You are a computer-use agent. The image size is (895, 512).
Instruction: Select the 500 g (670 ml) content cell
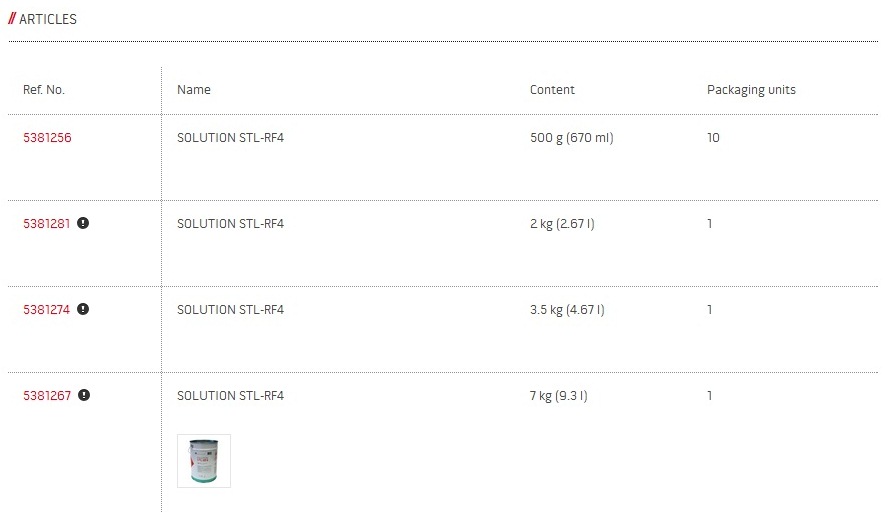click(571, 138)
